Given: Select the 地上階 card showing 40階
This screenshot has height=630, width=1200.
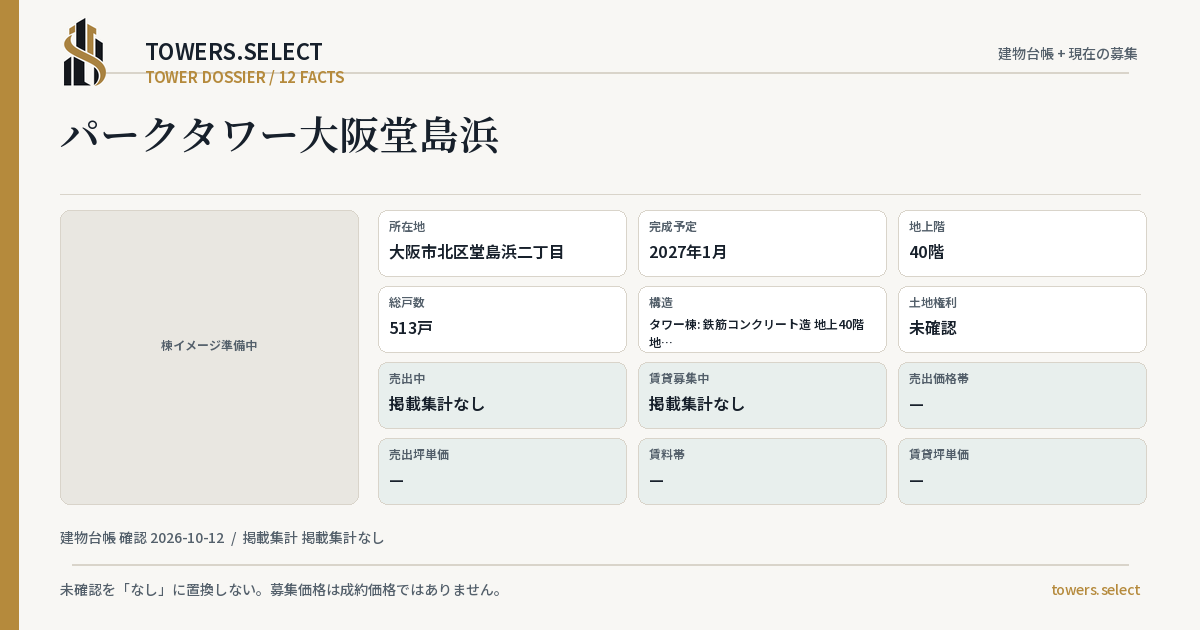Looking at the screenshot, I should coord(1022,243).
